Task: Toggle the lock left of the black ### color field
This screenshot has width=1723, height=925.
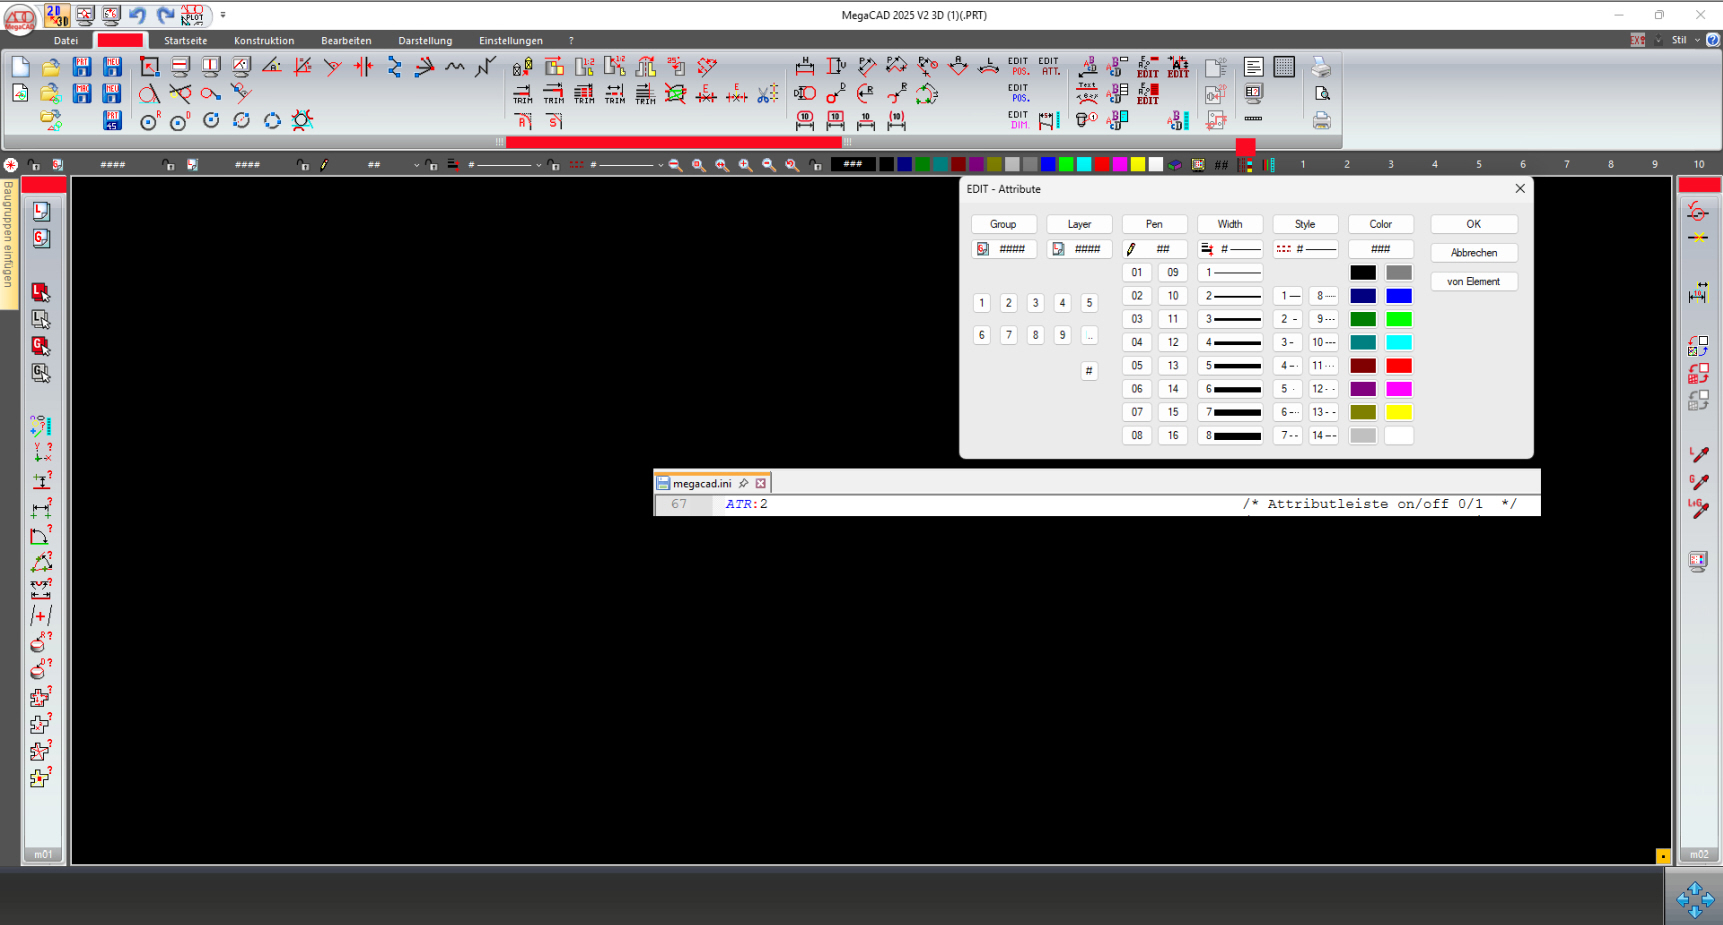Action: click(x=817, y=165)
